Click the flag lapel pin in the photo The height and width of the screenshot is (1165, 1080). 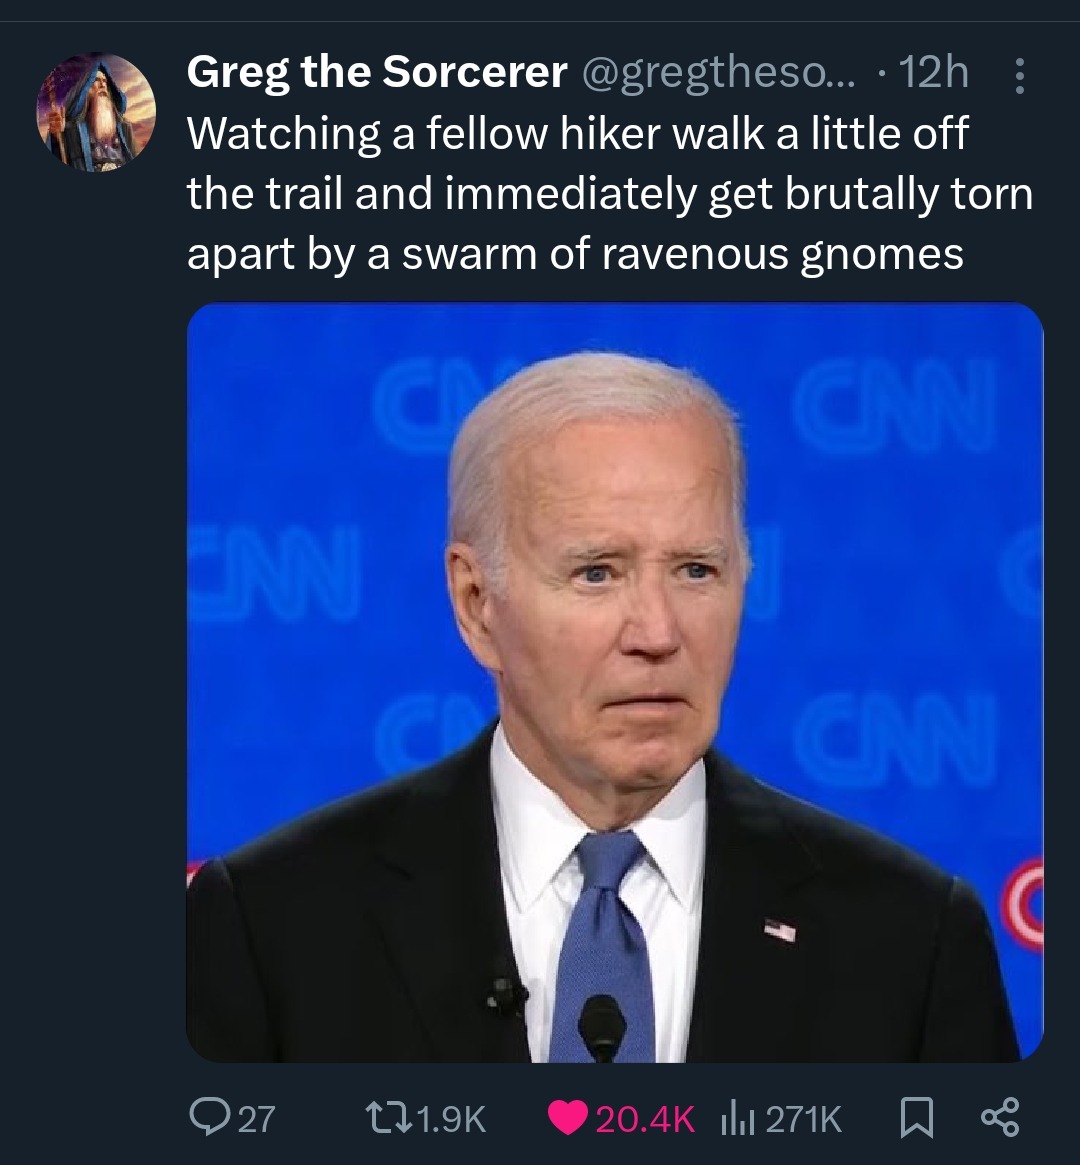780,930
